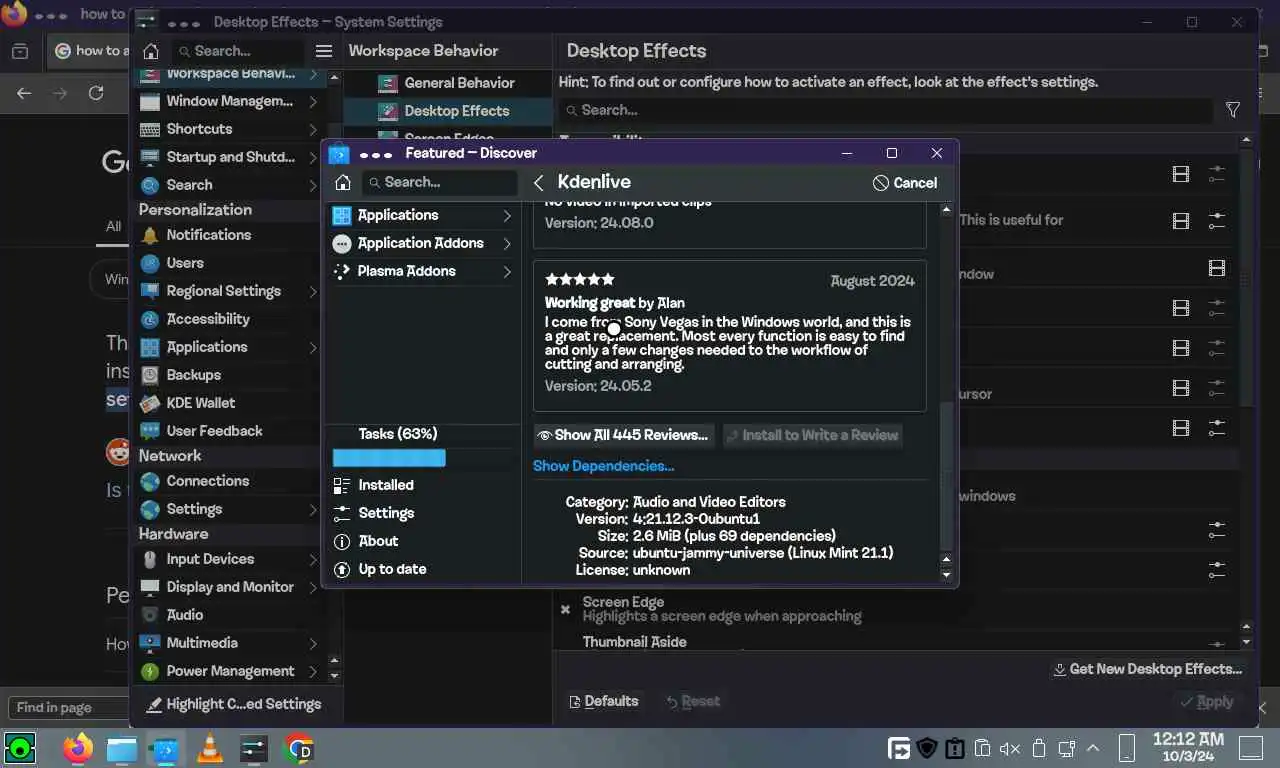The width and height of the screenshot is (1280, 768).
Task: Open the Desktop Effects filter icon
Action: (1233, 110)
